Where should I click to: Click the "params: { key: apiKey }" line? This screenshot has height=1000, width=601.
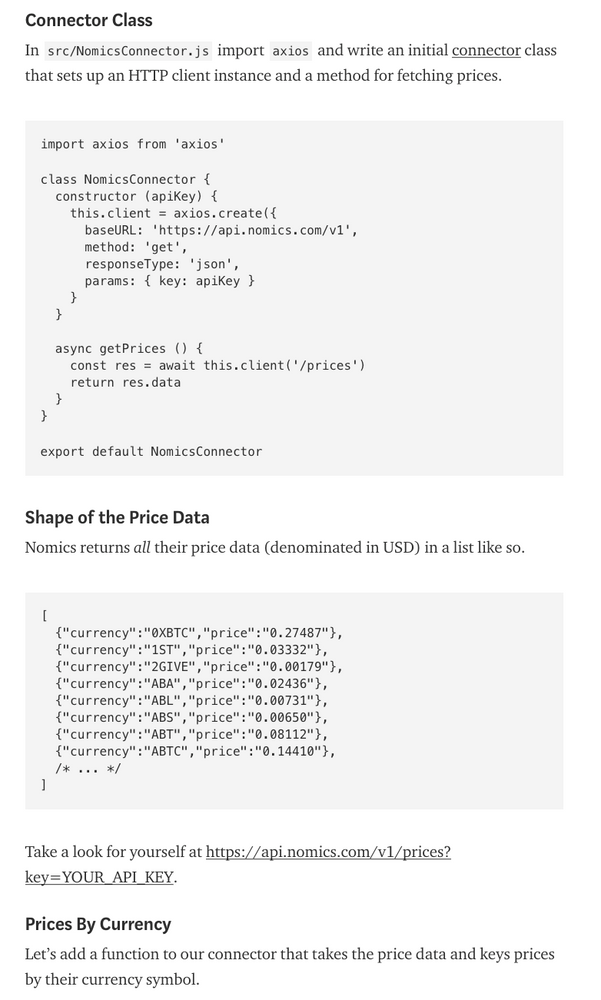pyautogui.click(x=169, y=281)
